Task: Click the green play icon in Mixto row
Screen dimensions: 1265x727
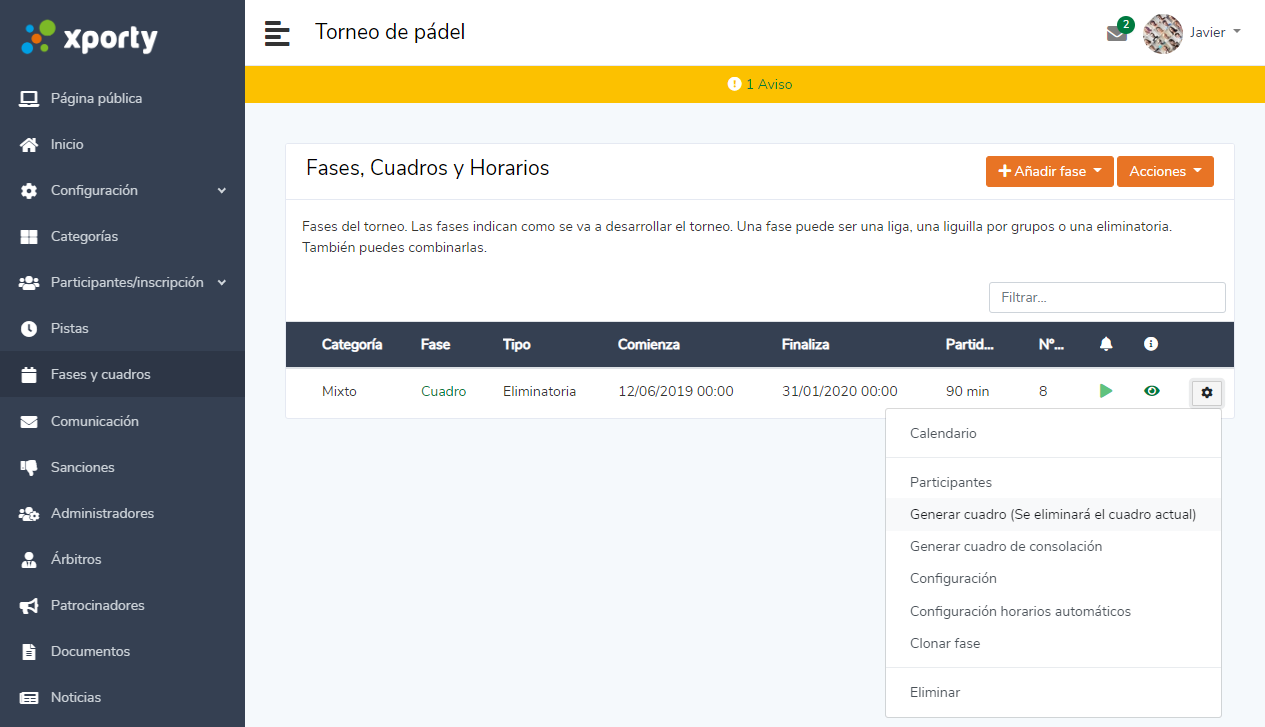Action: 1105,391
